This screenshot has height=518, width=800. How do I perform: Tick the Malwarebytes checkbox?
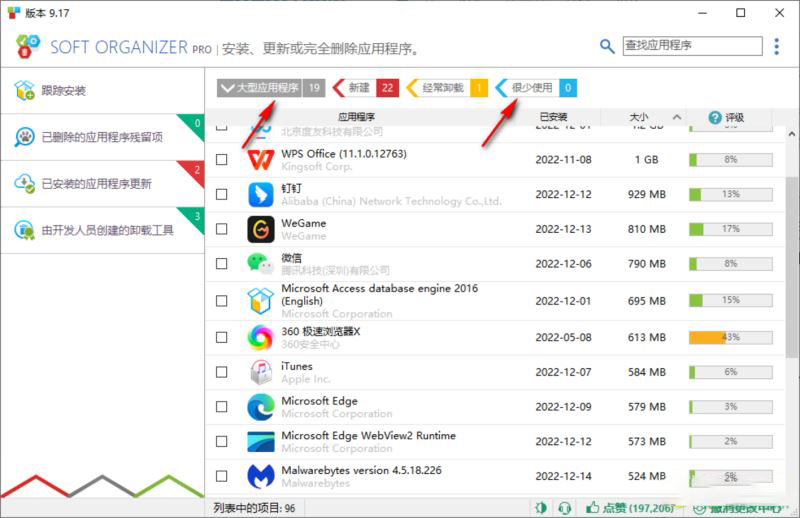(221, 476)
